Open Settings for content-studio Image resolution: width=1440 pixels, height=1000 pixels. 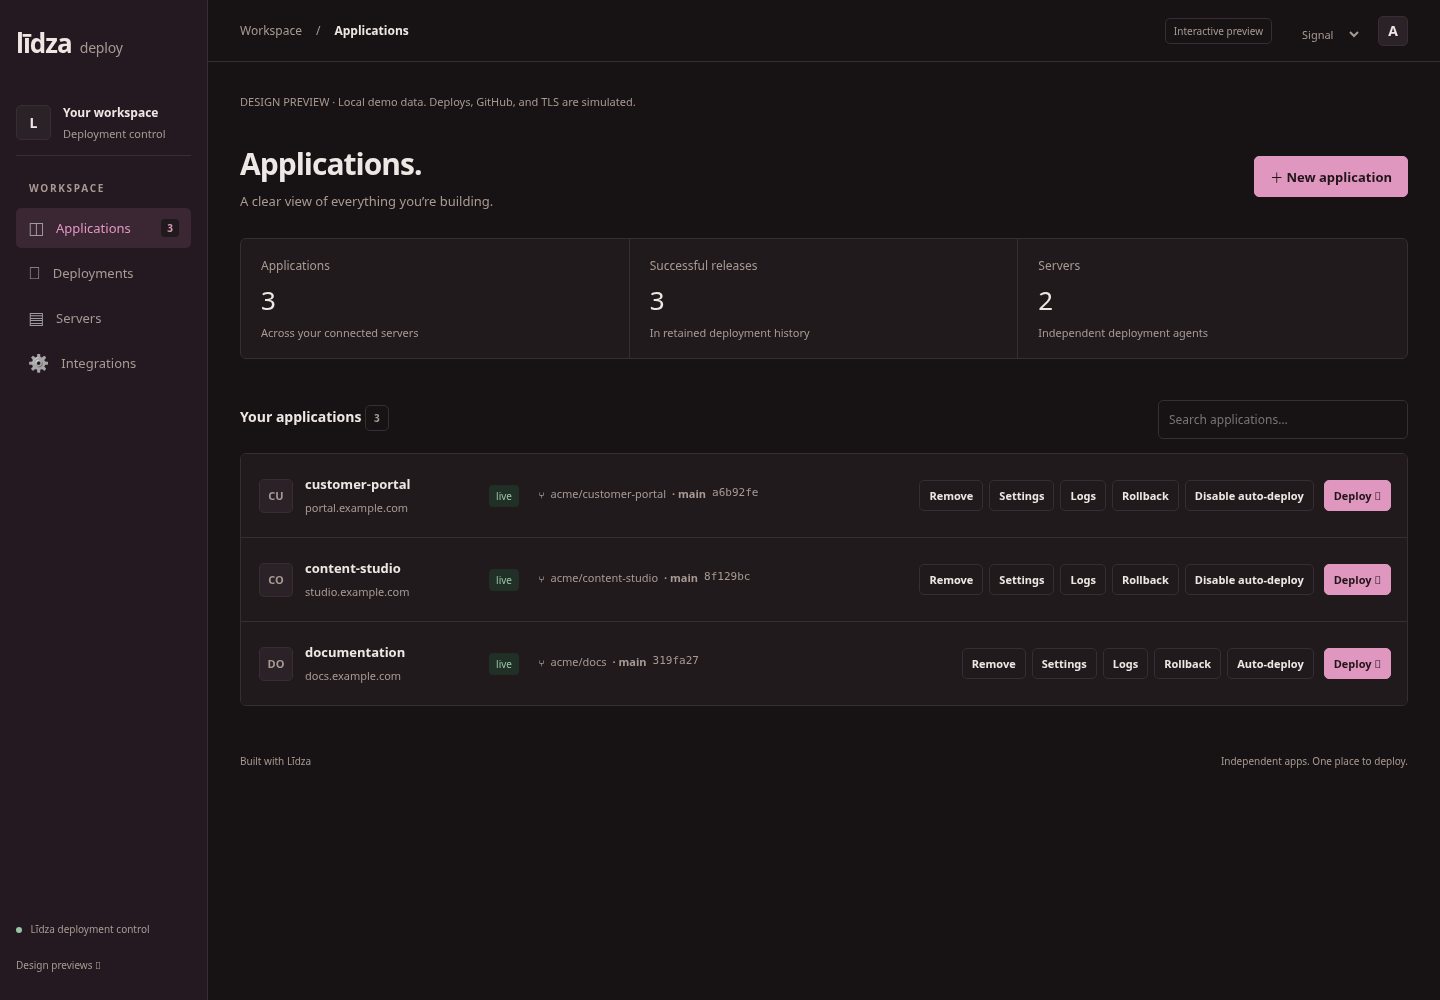1021,580
